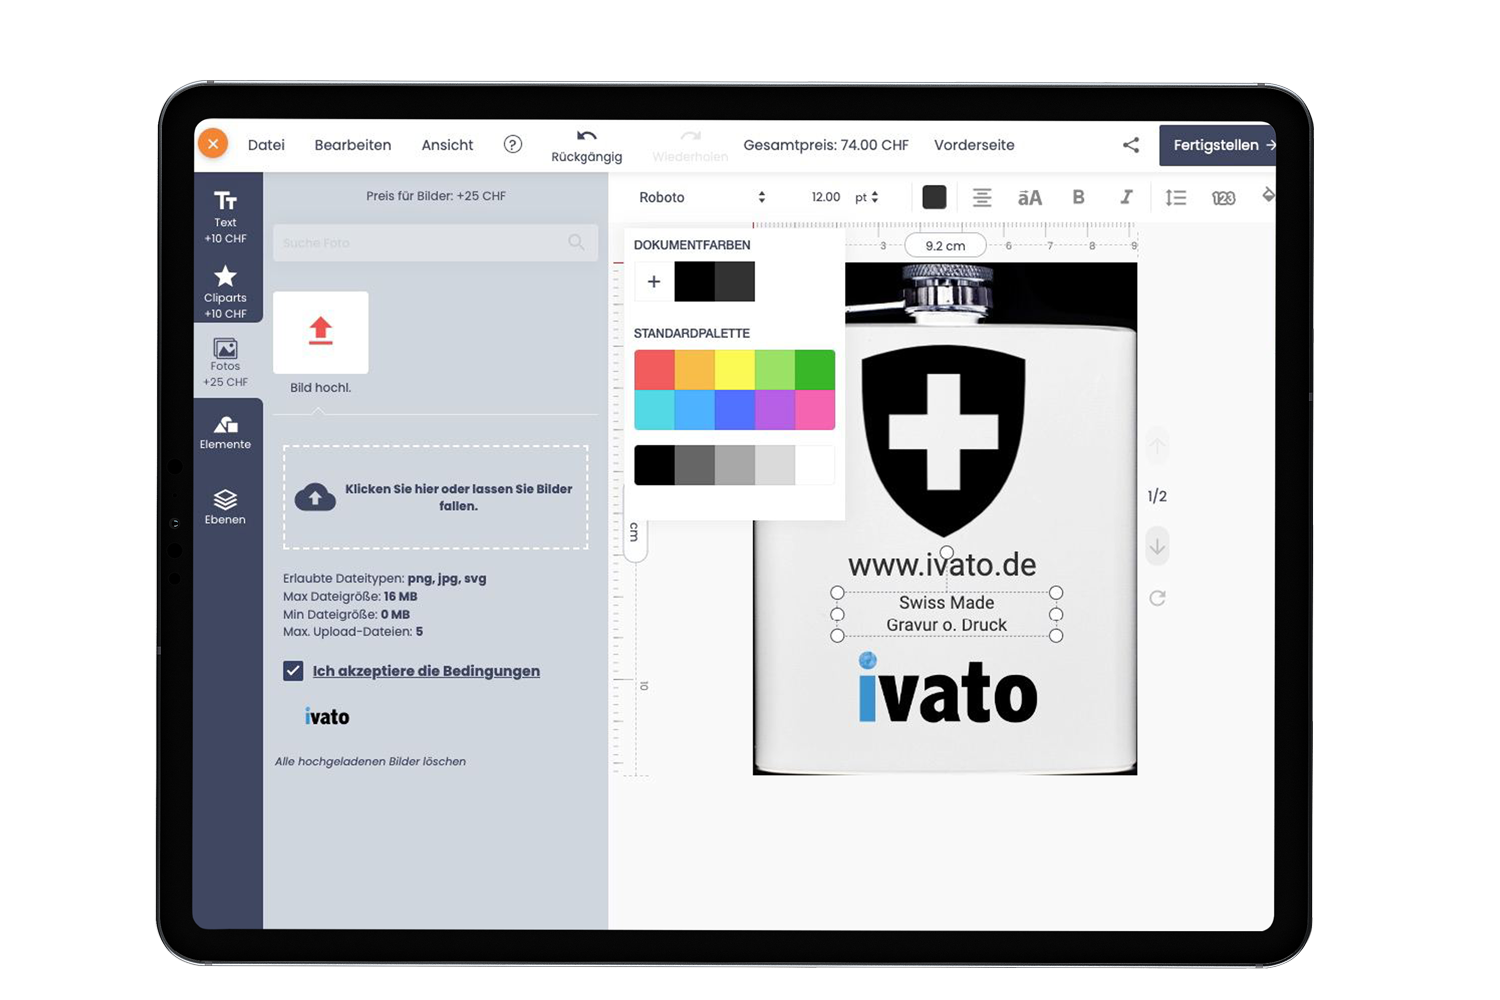The height and width of the screenshot is (1000, 1500).
Task: Open the pt unit dropdown
Action: [866, 197]
